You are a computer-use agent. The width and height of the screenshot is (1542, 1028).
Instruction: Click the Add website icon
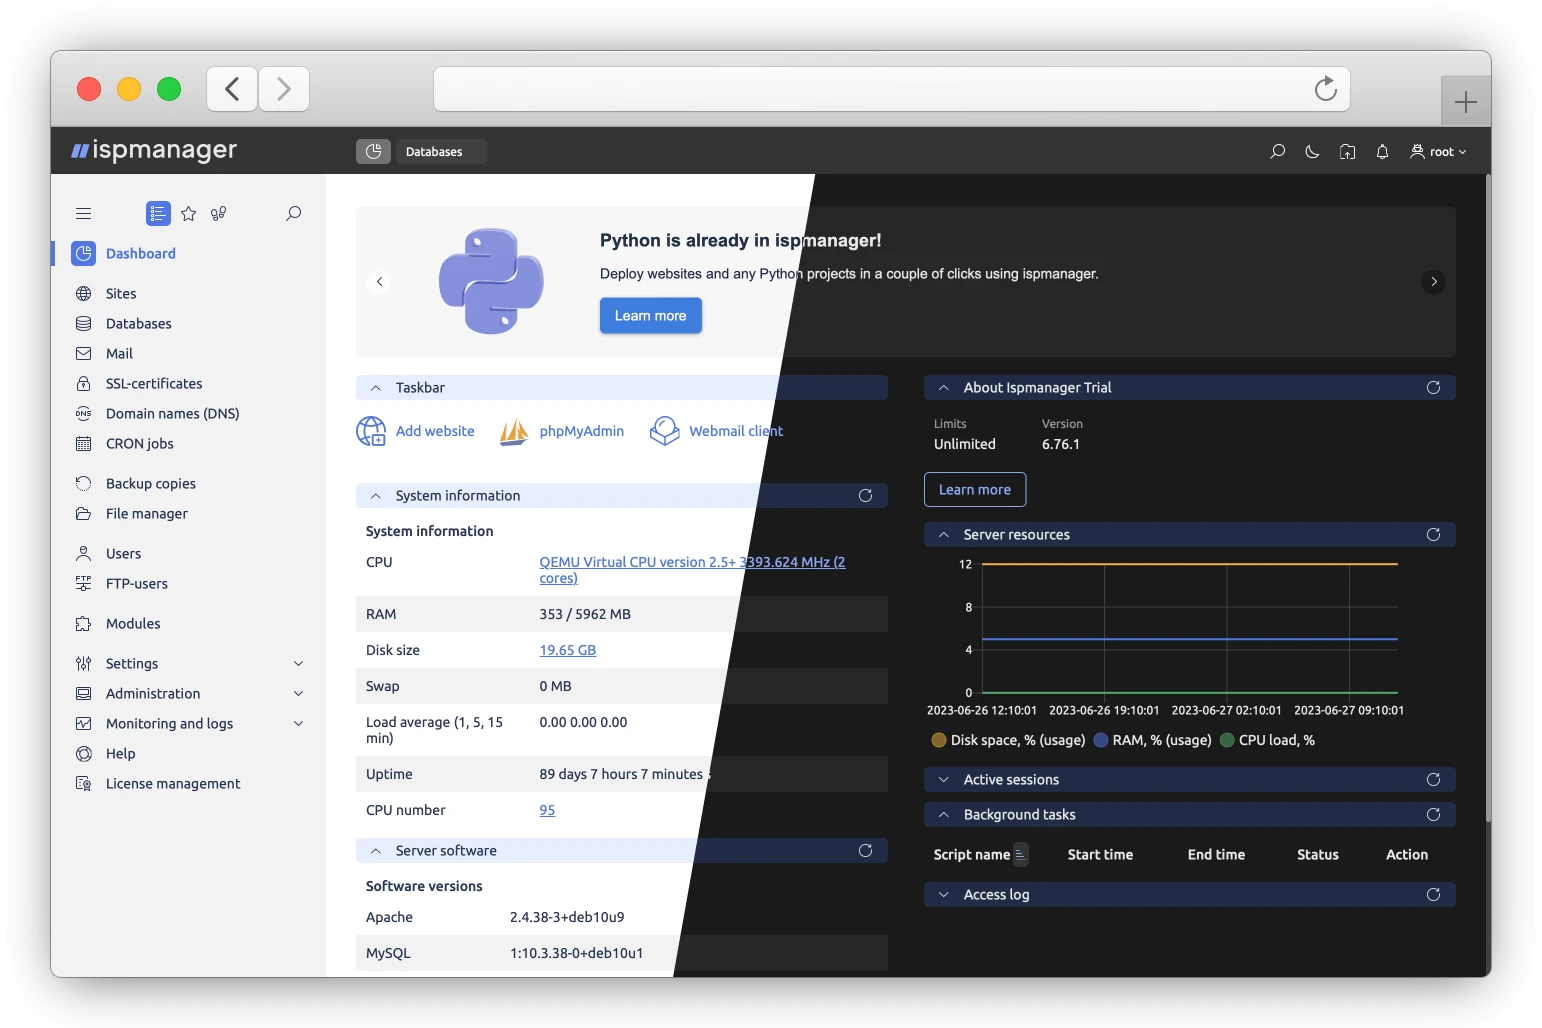[x=370, y=431]
